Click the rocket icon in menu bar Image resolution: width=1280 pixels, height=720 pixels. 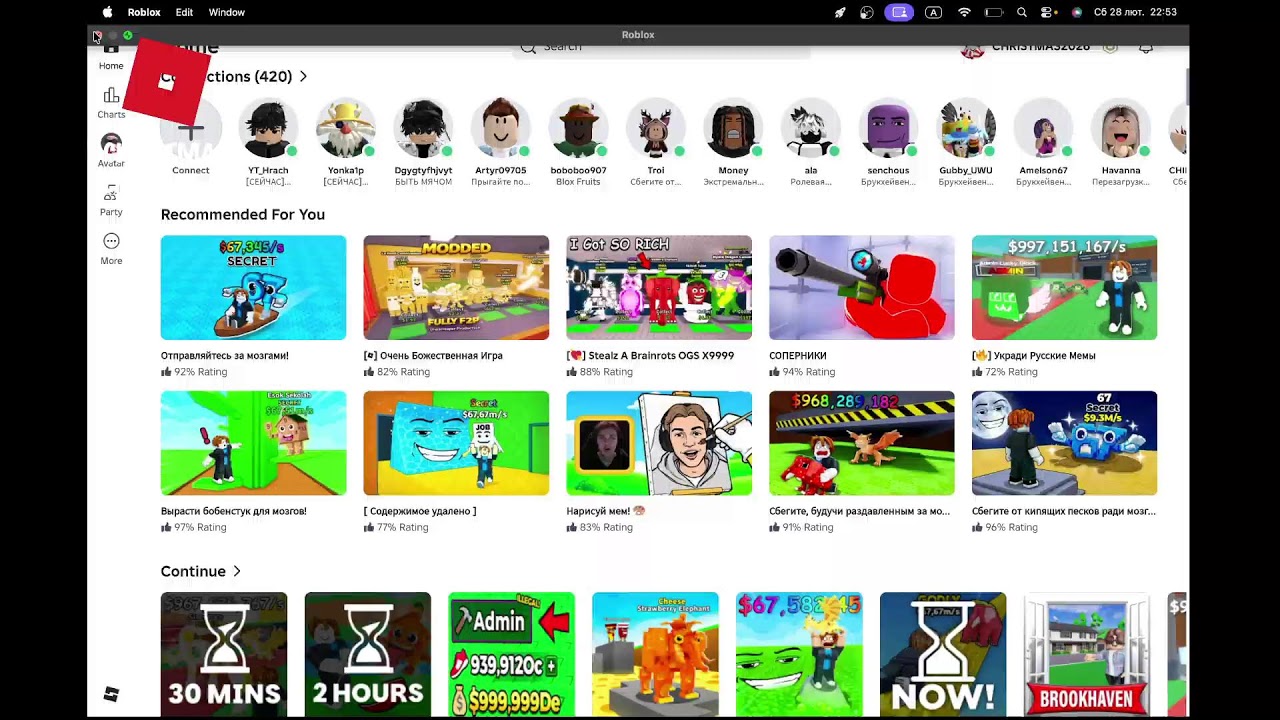click(x=840, y=12)
